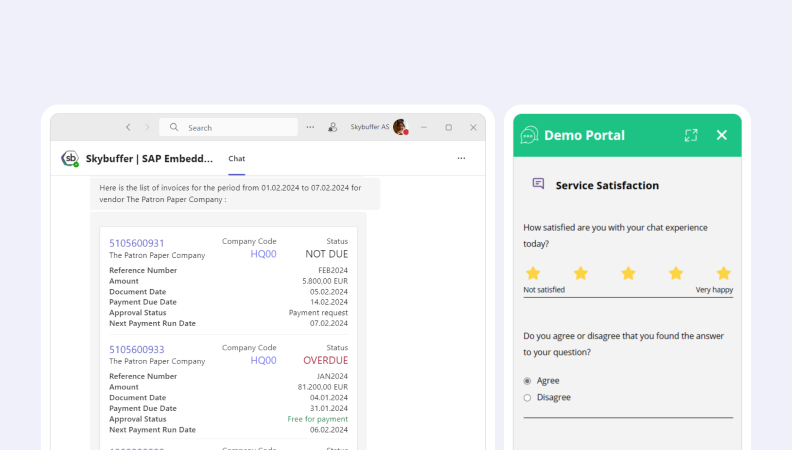Click the people icon beside Skybuffer AS

[x=332, y=127]
